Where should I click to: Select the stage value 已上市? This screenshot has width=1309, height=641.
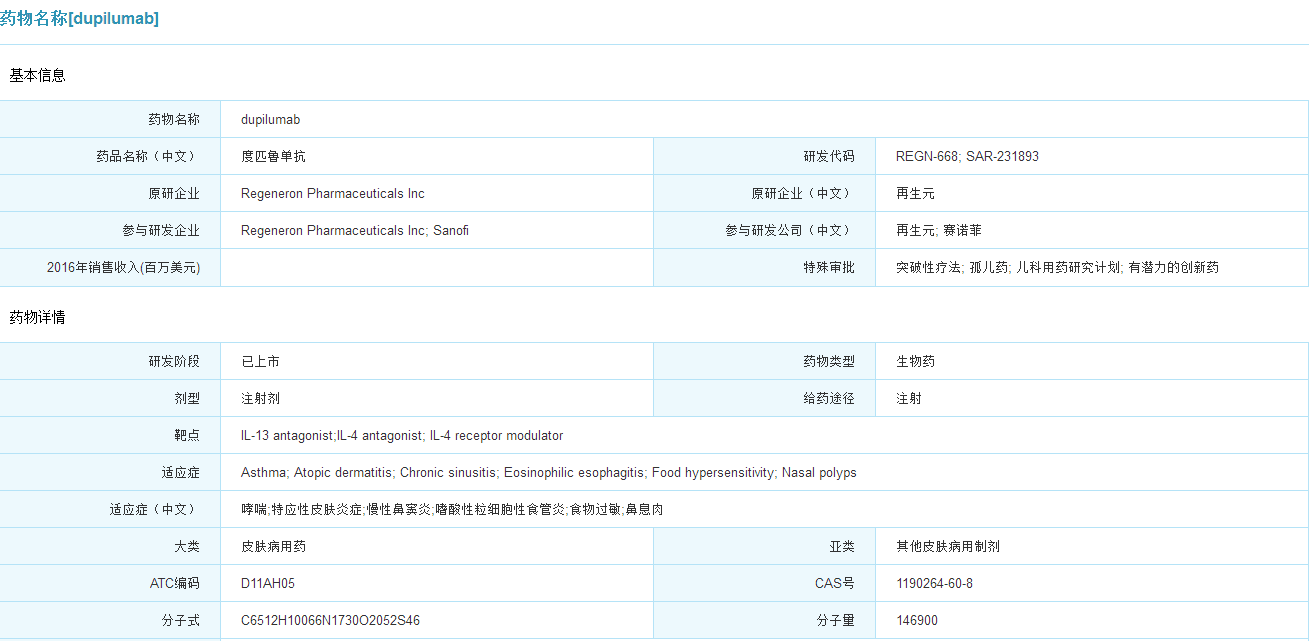click(260, 361)
